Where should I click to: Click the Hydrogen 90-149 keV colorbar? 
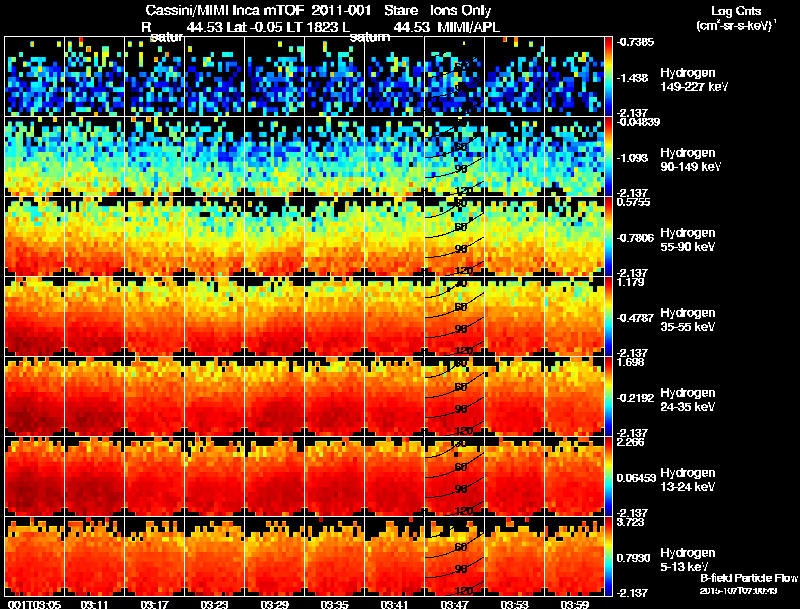(x=608, y=157)
